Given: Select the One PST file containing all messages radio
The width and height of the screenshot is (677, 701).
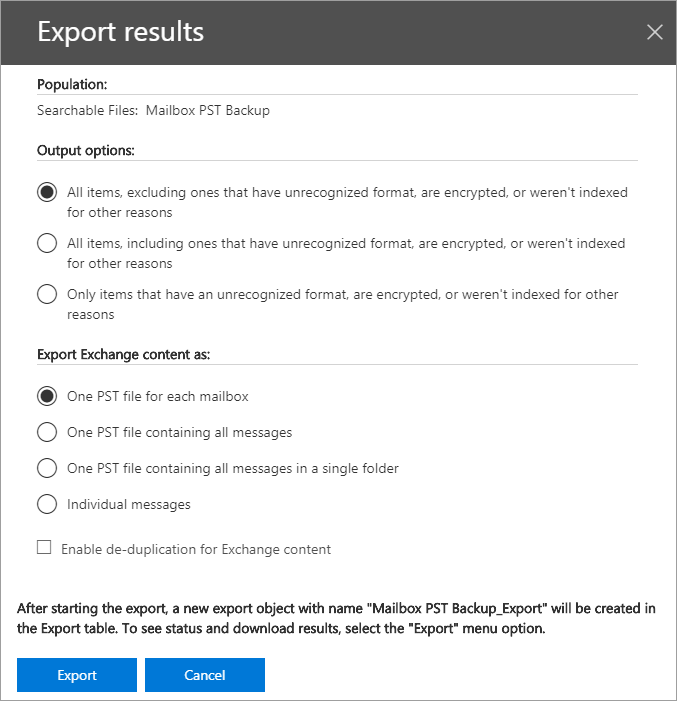Looking at the screenshot, I should [x=46, y=432].
